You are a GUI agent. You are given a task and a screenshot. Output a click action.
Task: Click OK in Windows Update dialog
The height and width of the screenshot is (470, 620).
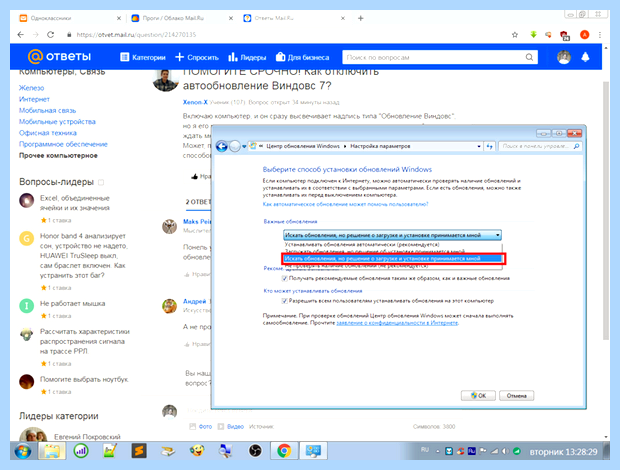click(478, 396)
